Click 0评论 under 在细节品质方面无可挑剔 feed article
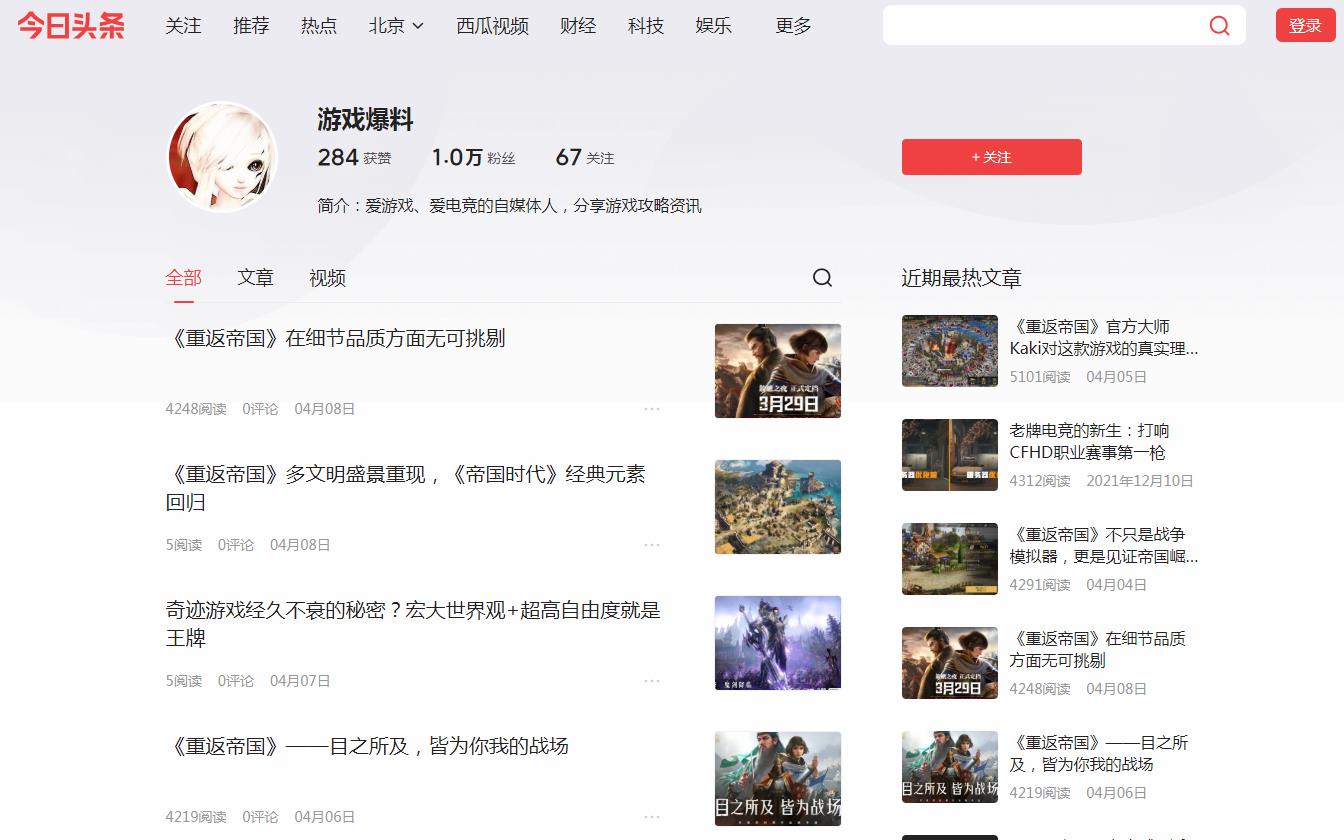This screenshot has height=840, width=1344. pos(260,409)
